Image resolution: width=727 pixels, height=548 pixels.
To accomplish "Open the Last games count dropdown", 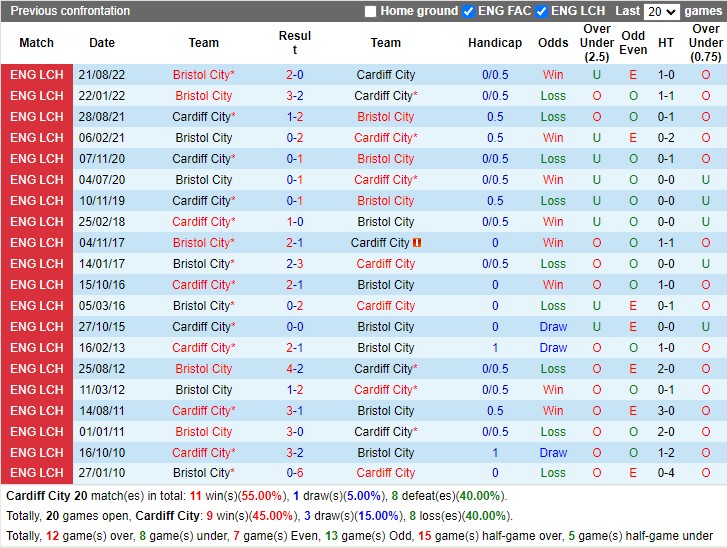I will pyautogui.click(x=661, y=12).
